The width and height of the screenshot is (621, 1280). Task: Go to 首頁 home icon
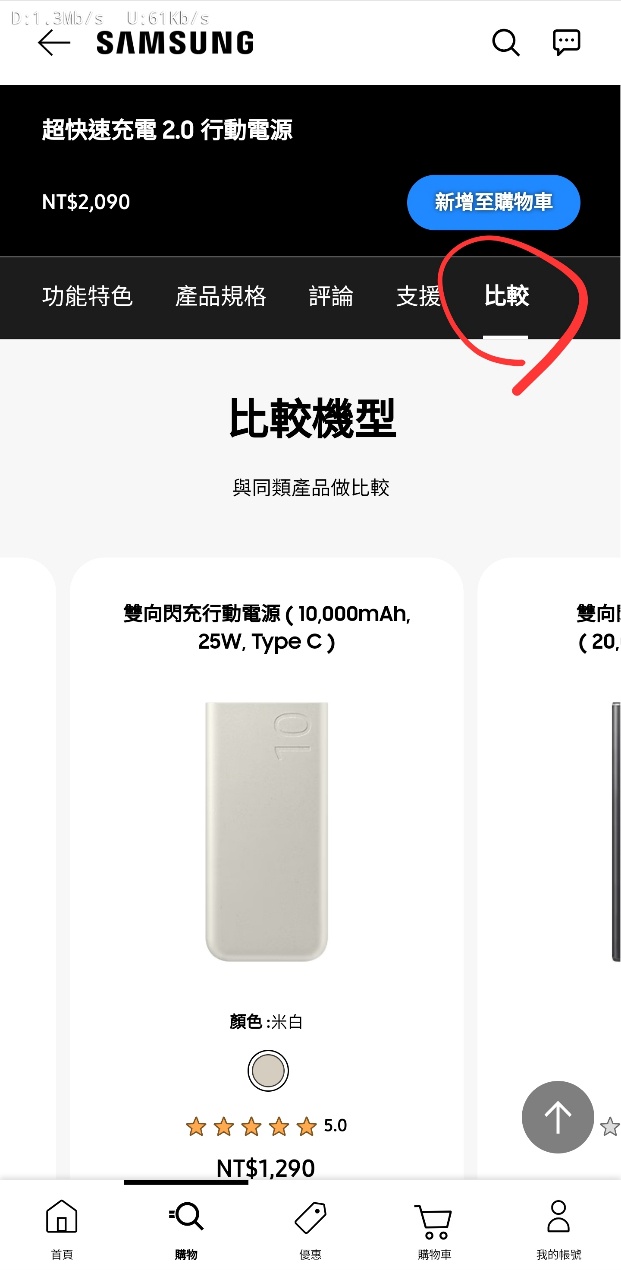point(62,1217)
